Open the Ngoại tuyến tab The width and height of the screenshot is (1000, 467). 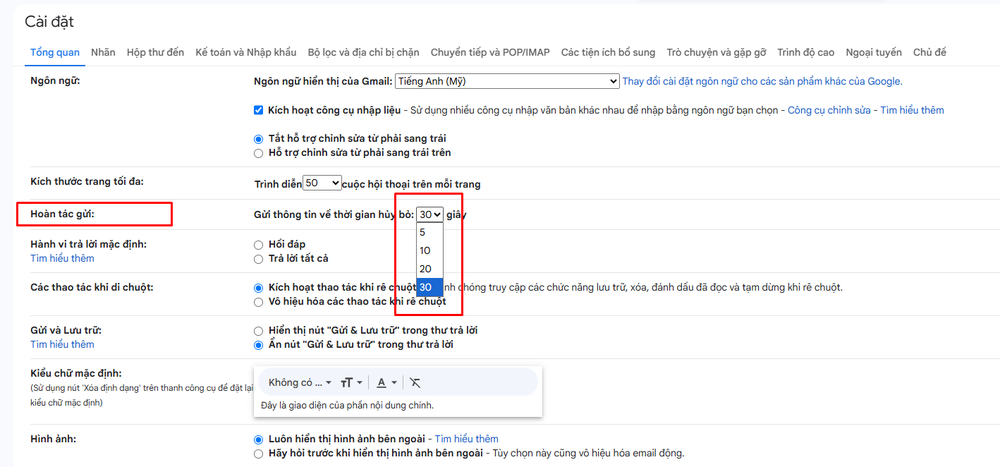[874, 52]
